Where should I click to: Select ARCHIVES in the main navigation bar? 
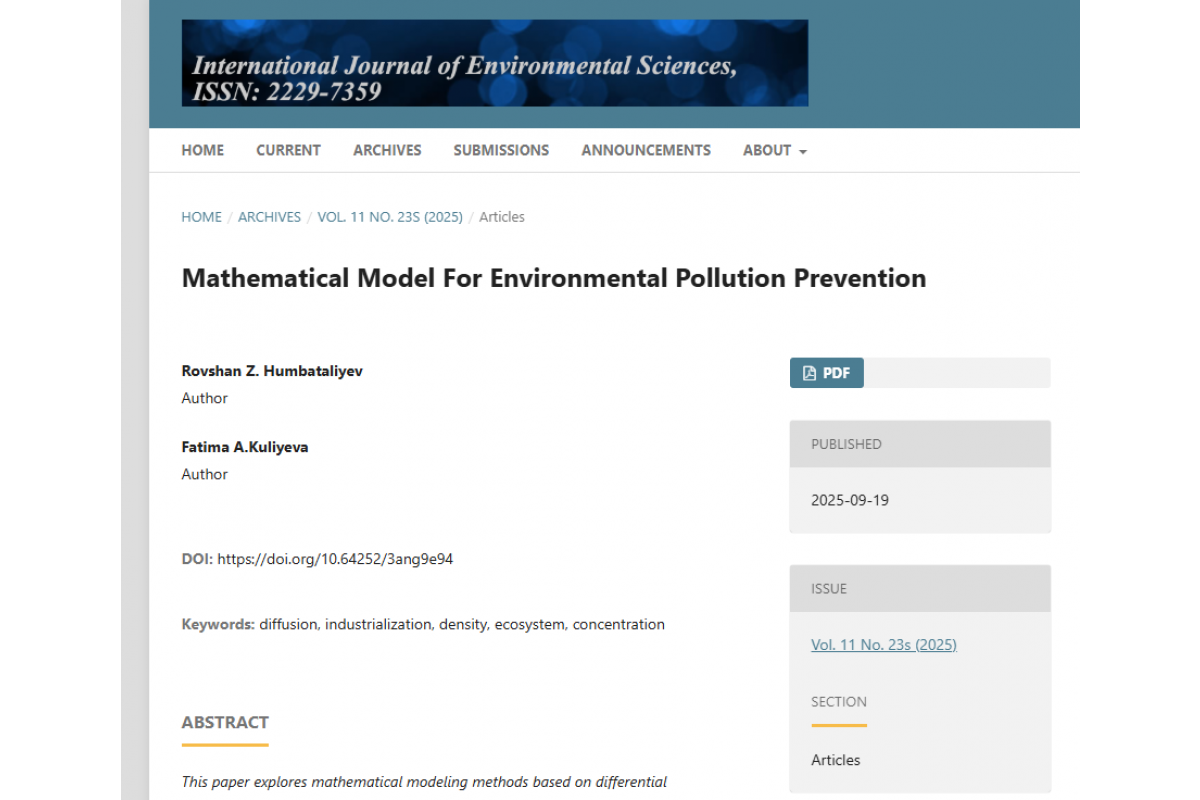[x=387, y=150]
